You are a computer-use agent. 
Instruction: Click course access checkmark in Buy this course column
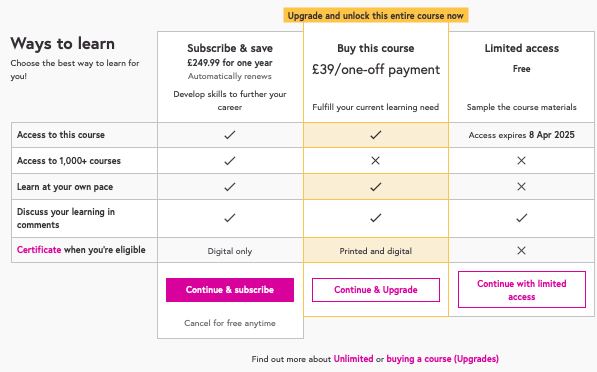[x=376, y=135]
